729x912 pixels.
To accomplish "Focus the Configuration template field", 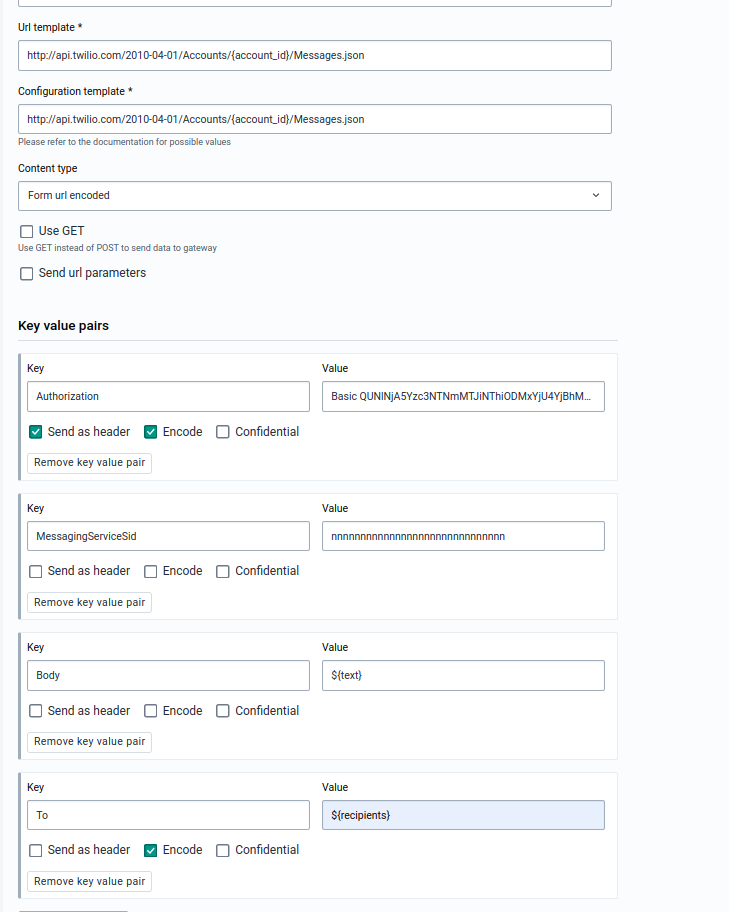I will [x=314, y=120].
